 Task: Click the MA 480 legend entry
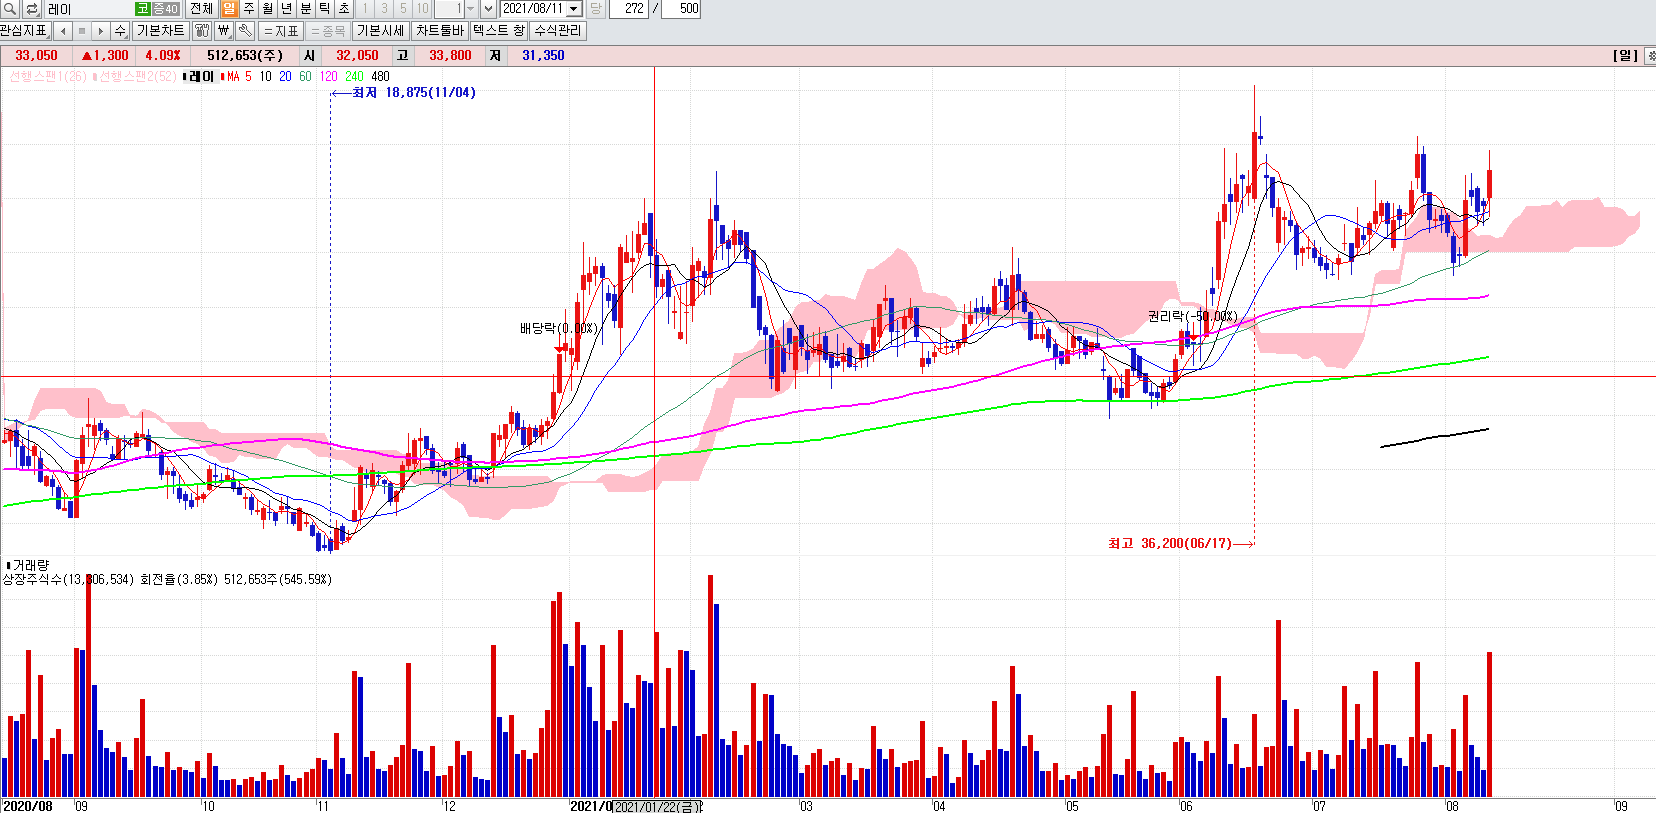point(380,76)
